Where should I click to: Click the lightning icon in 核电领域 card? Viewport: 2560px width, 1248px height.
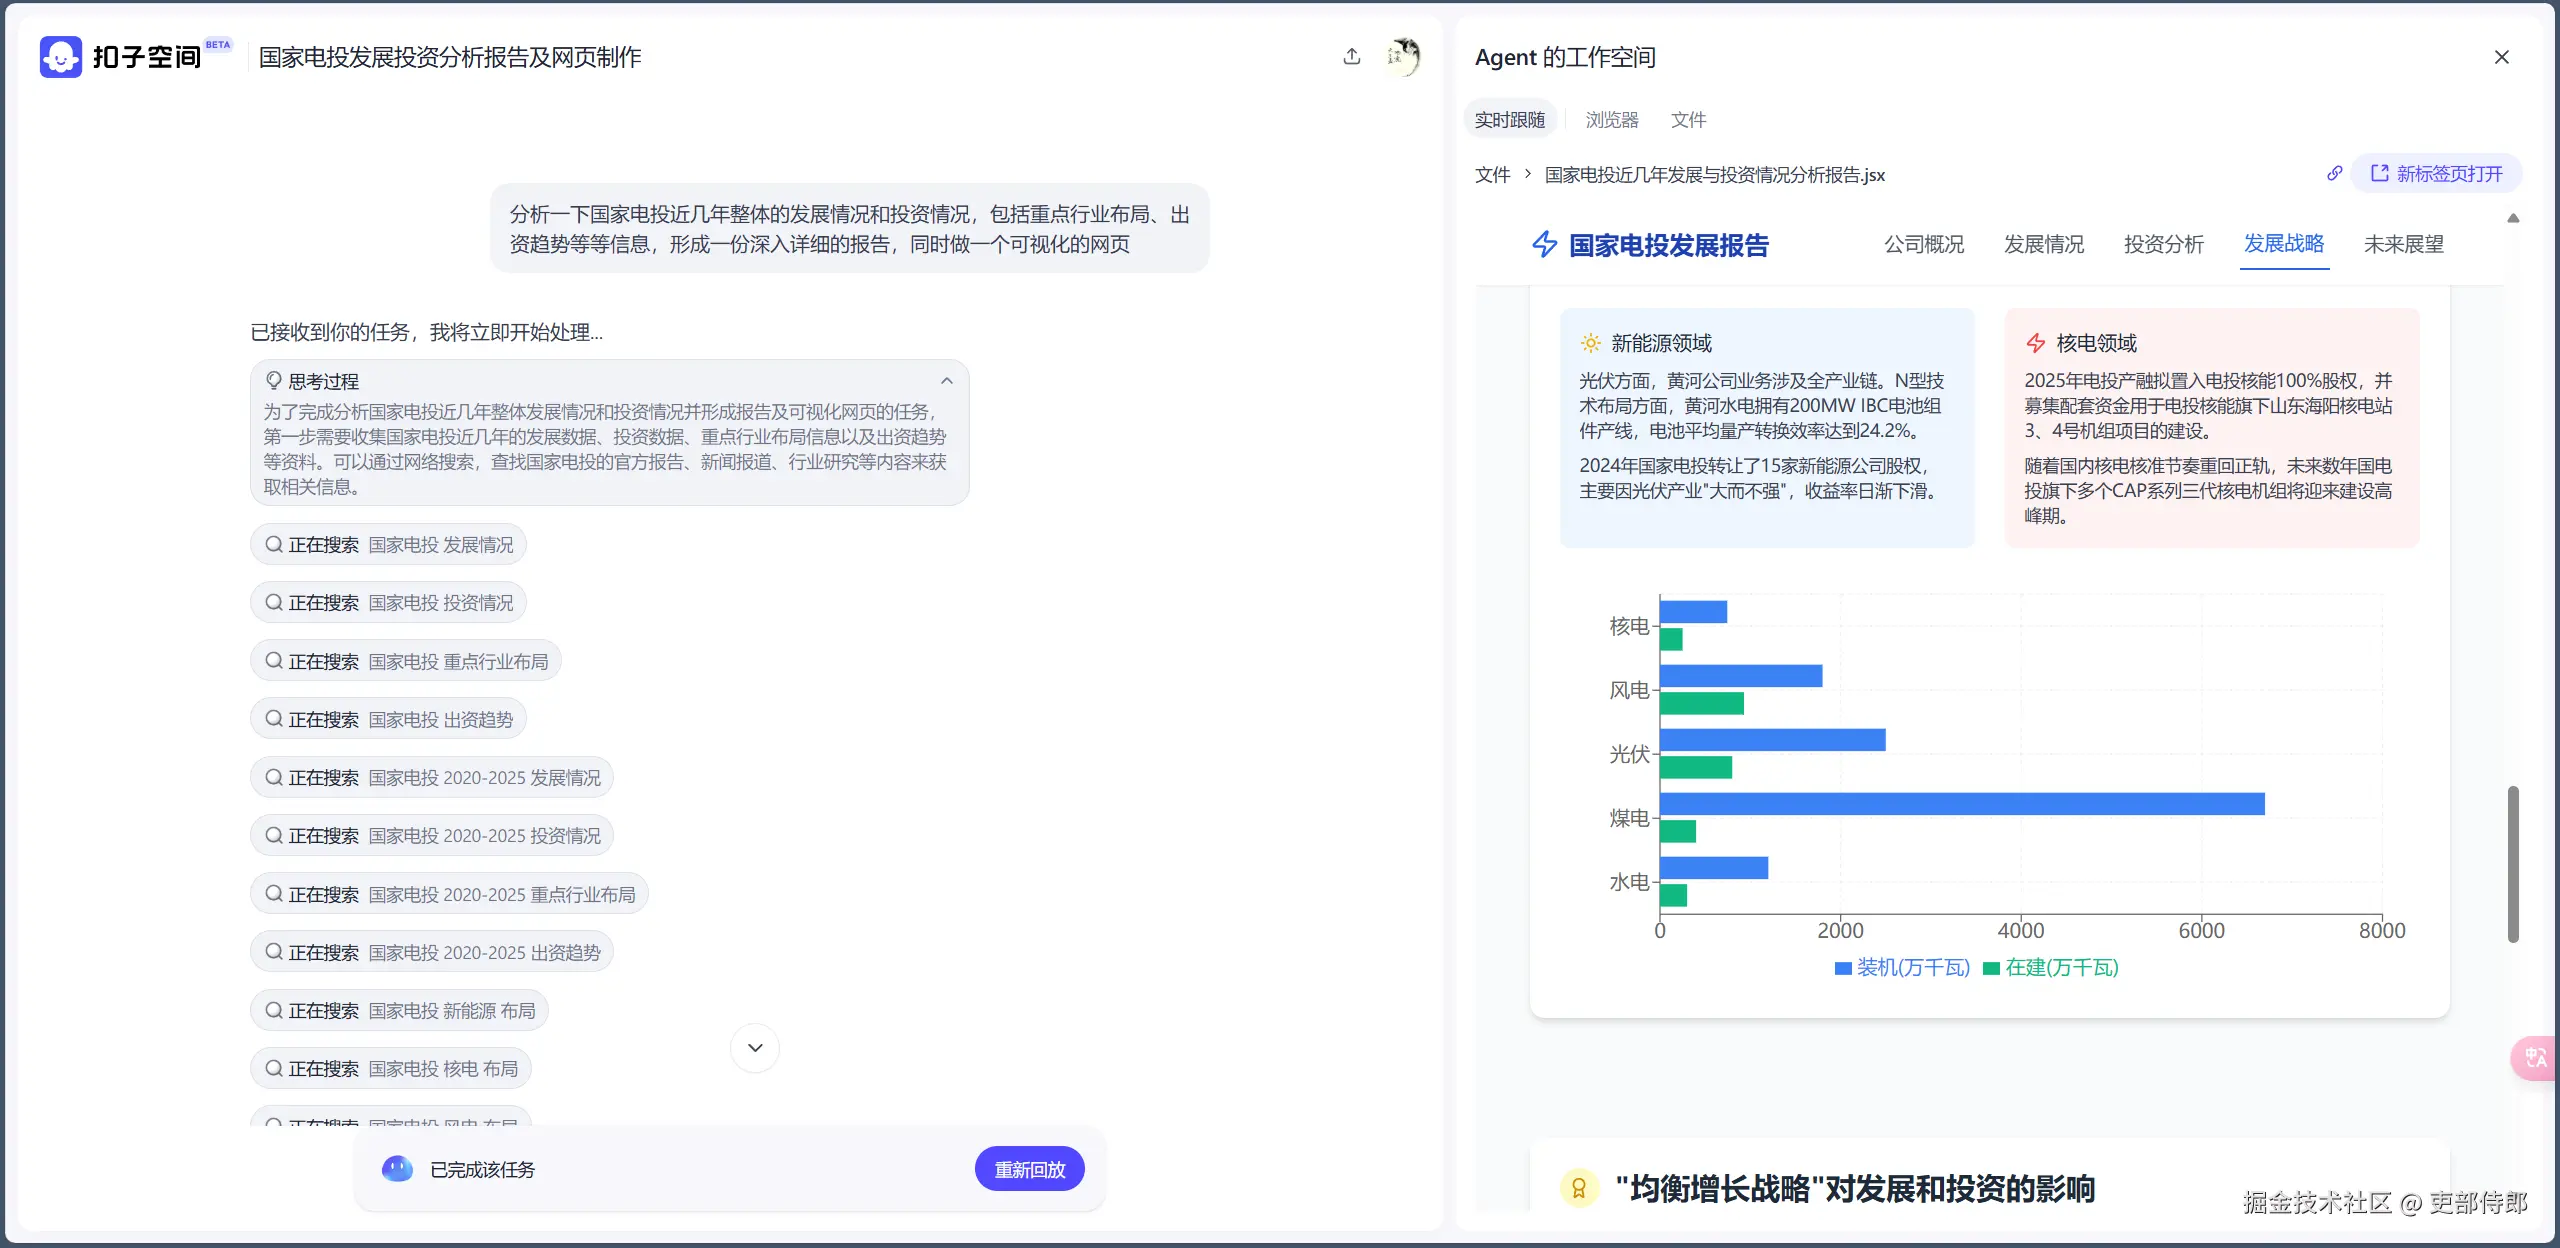tap(2037, 342)
